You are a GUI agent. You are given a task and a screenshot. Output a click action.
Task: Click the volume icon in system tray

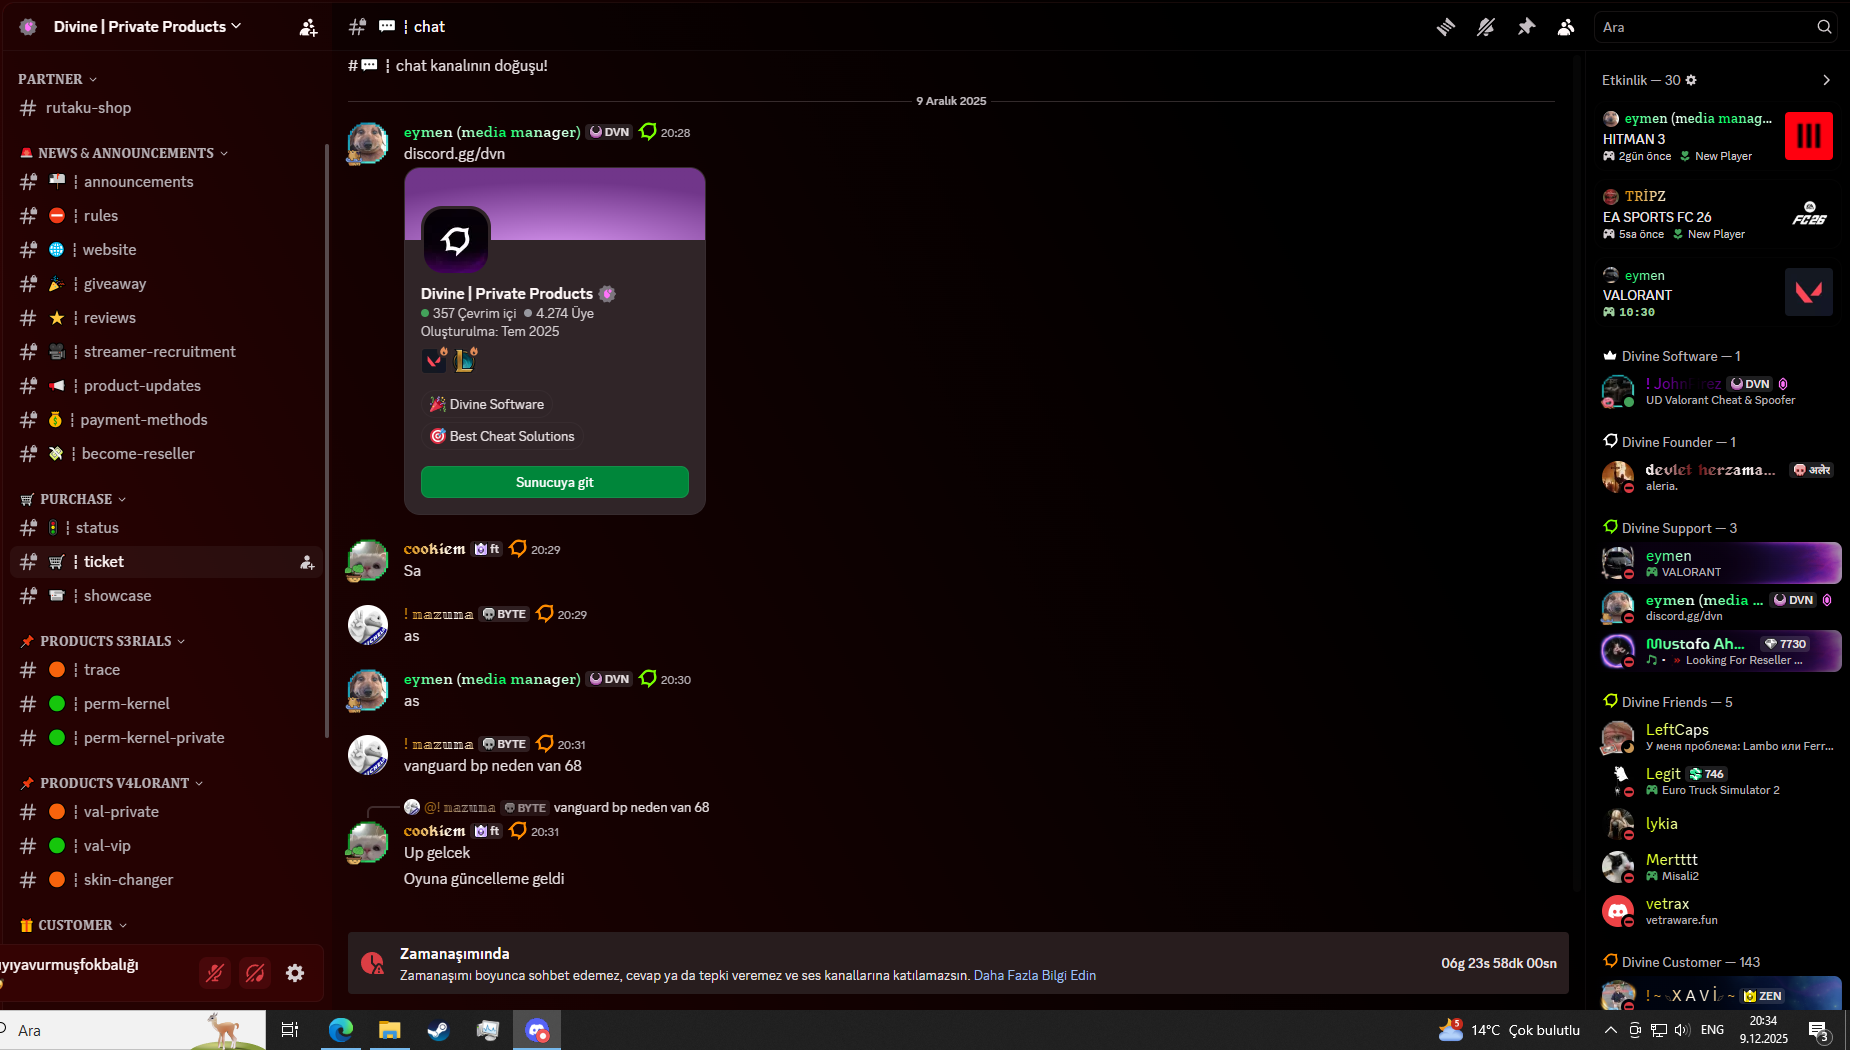(1682, 1030)
